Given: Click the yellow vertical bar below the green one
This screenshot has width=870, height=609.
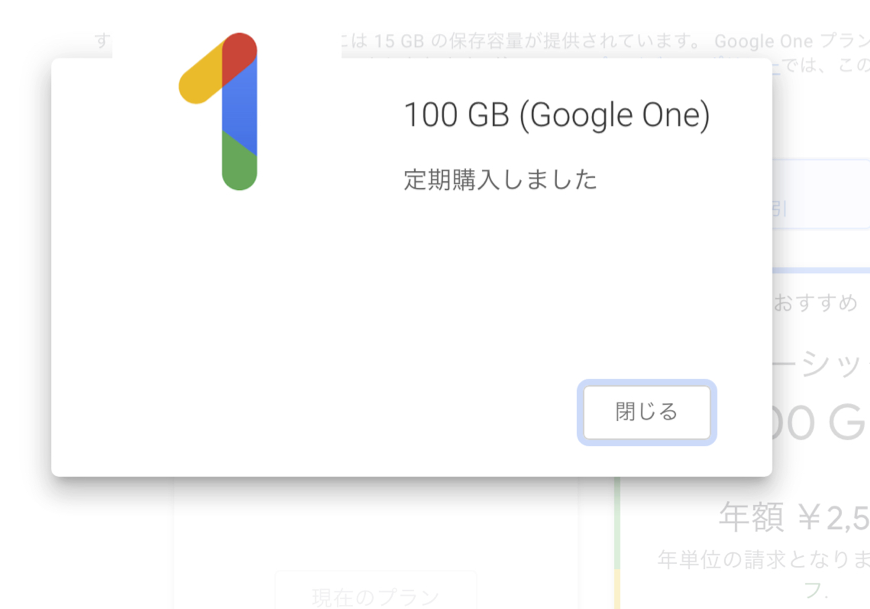Looking at the screenshot, I should click(x=617, y=590).
